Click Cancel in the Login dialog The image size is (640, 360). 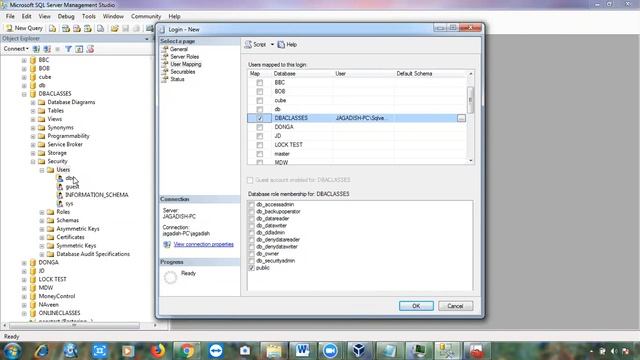coord(456,306)
